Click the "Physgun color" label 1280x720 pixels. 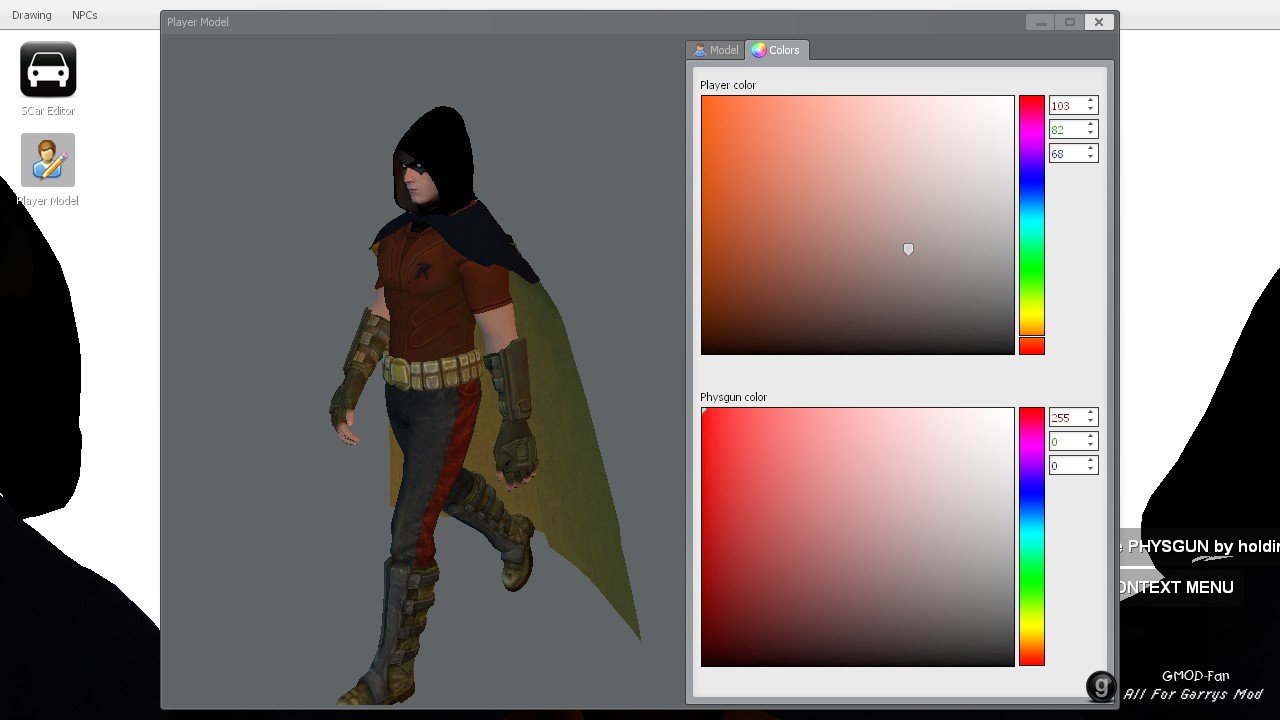click(x=733, y=397)
